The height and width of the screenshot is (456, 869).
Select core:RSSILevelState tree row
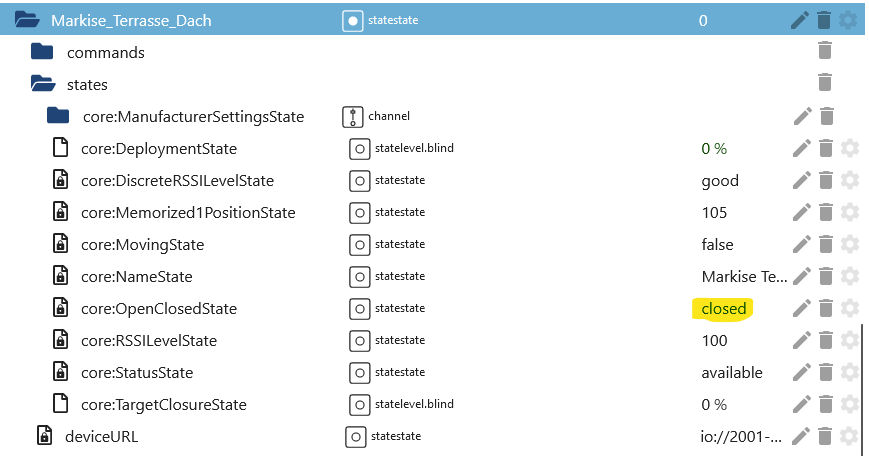[x=149, y=340]
